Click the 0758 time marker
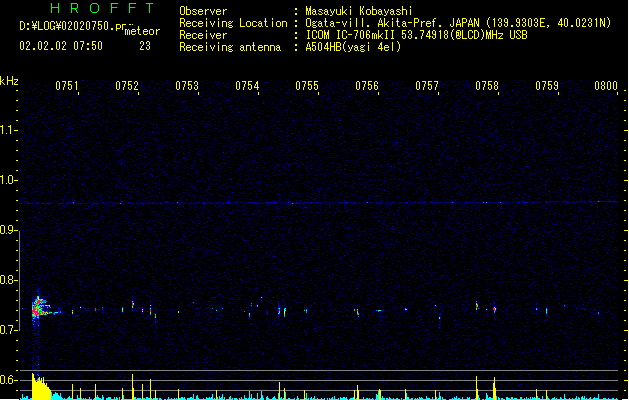Viewport: 629px width, 400px height. (x=487, y=86)
